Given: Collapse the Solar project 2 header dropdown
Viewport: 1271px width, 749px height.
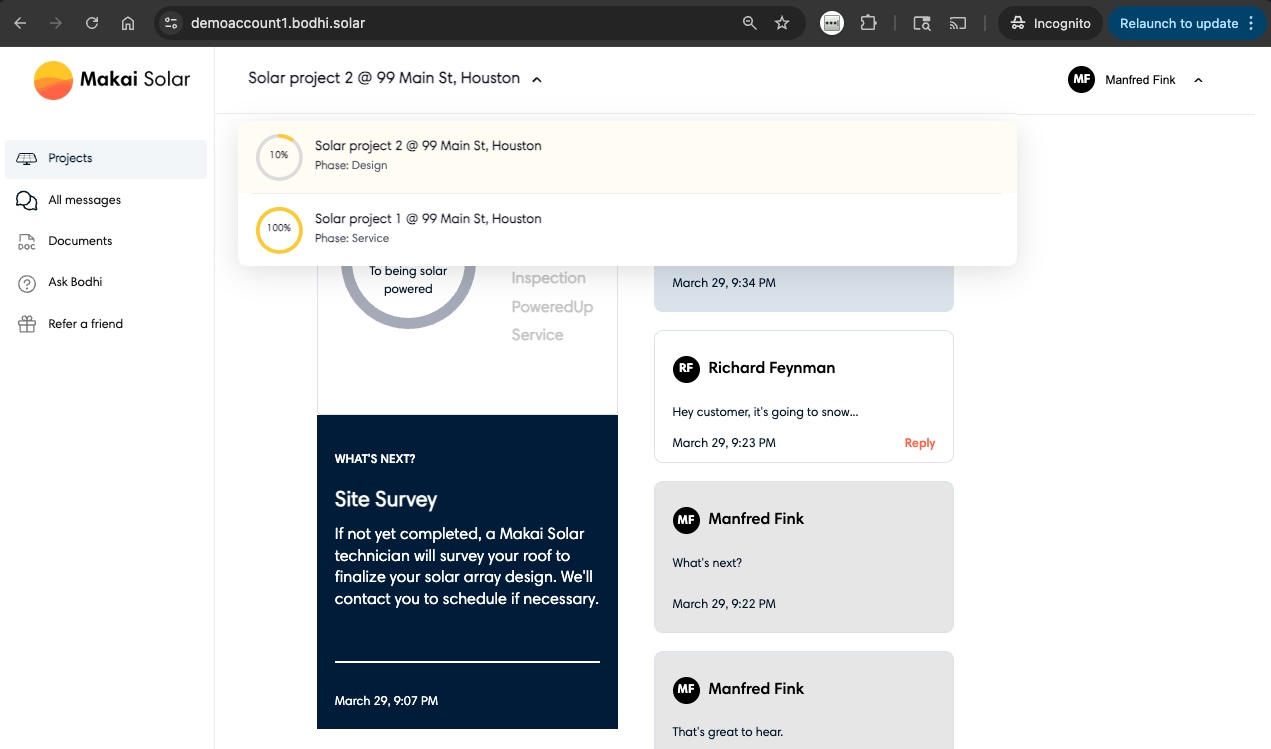Looking at the screenshot, I should coord(537,79).
